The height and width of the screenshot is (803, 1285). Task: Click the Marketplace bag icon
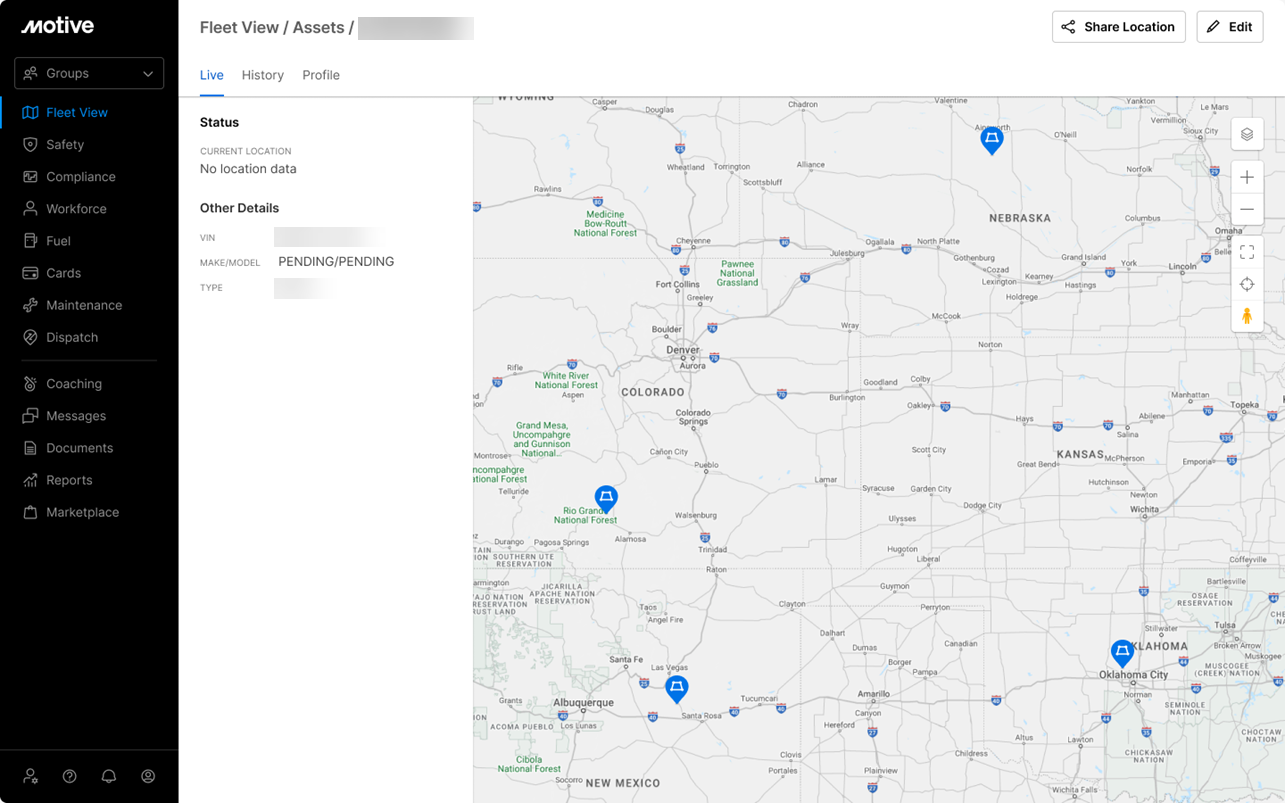[30, 512]
